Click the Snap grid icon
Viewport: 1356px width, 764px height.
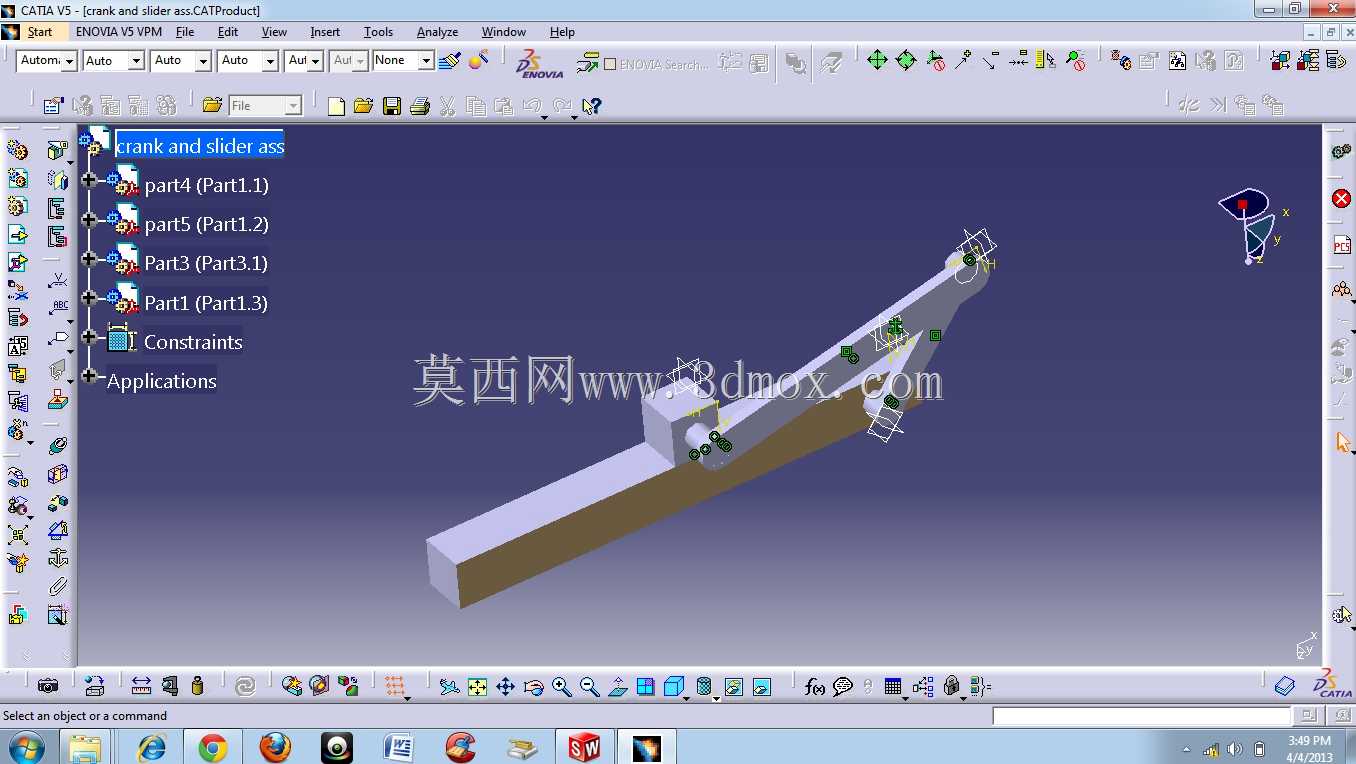(396, 686)
